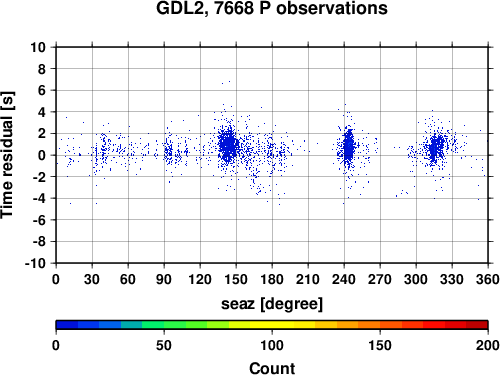Click the y-axis tick label 10

click(38, 47)
